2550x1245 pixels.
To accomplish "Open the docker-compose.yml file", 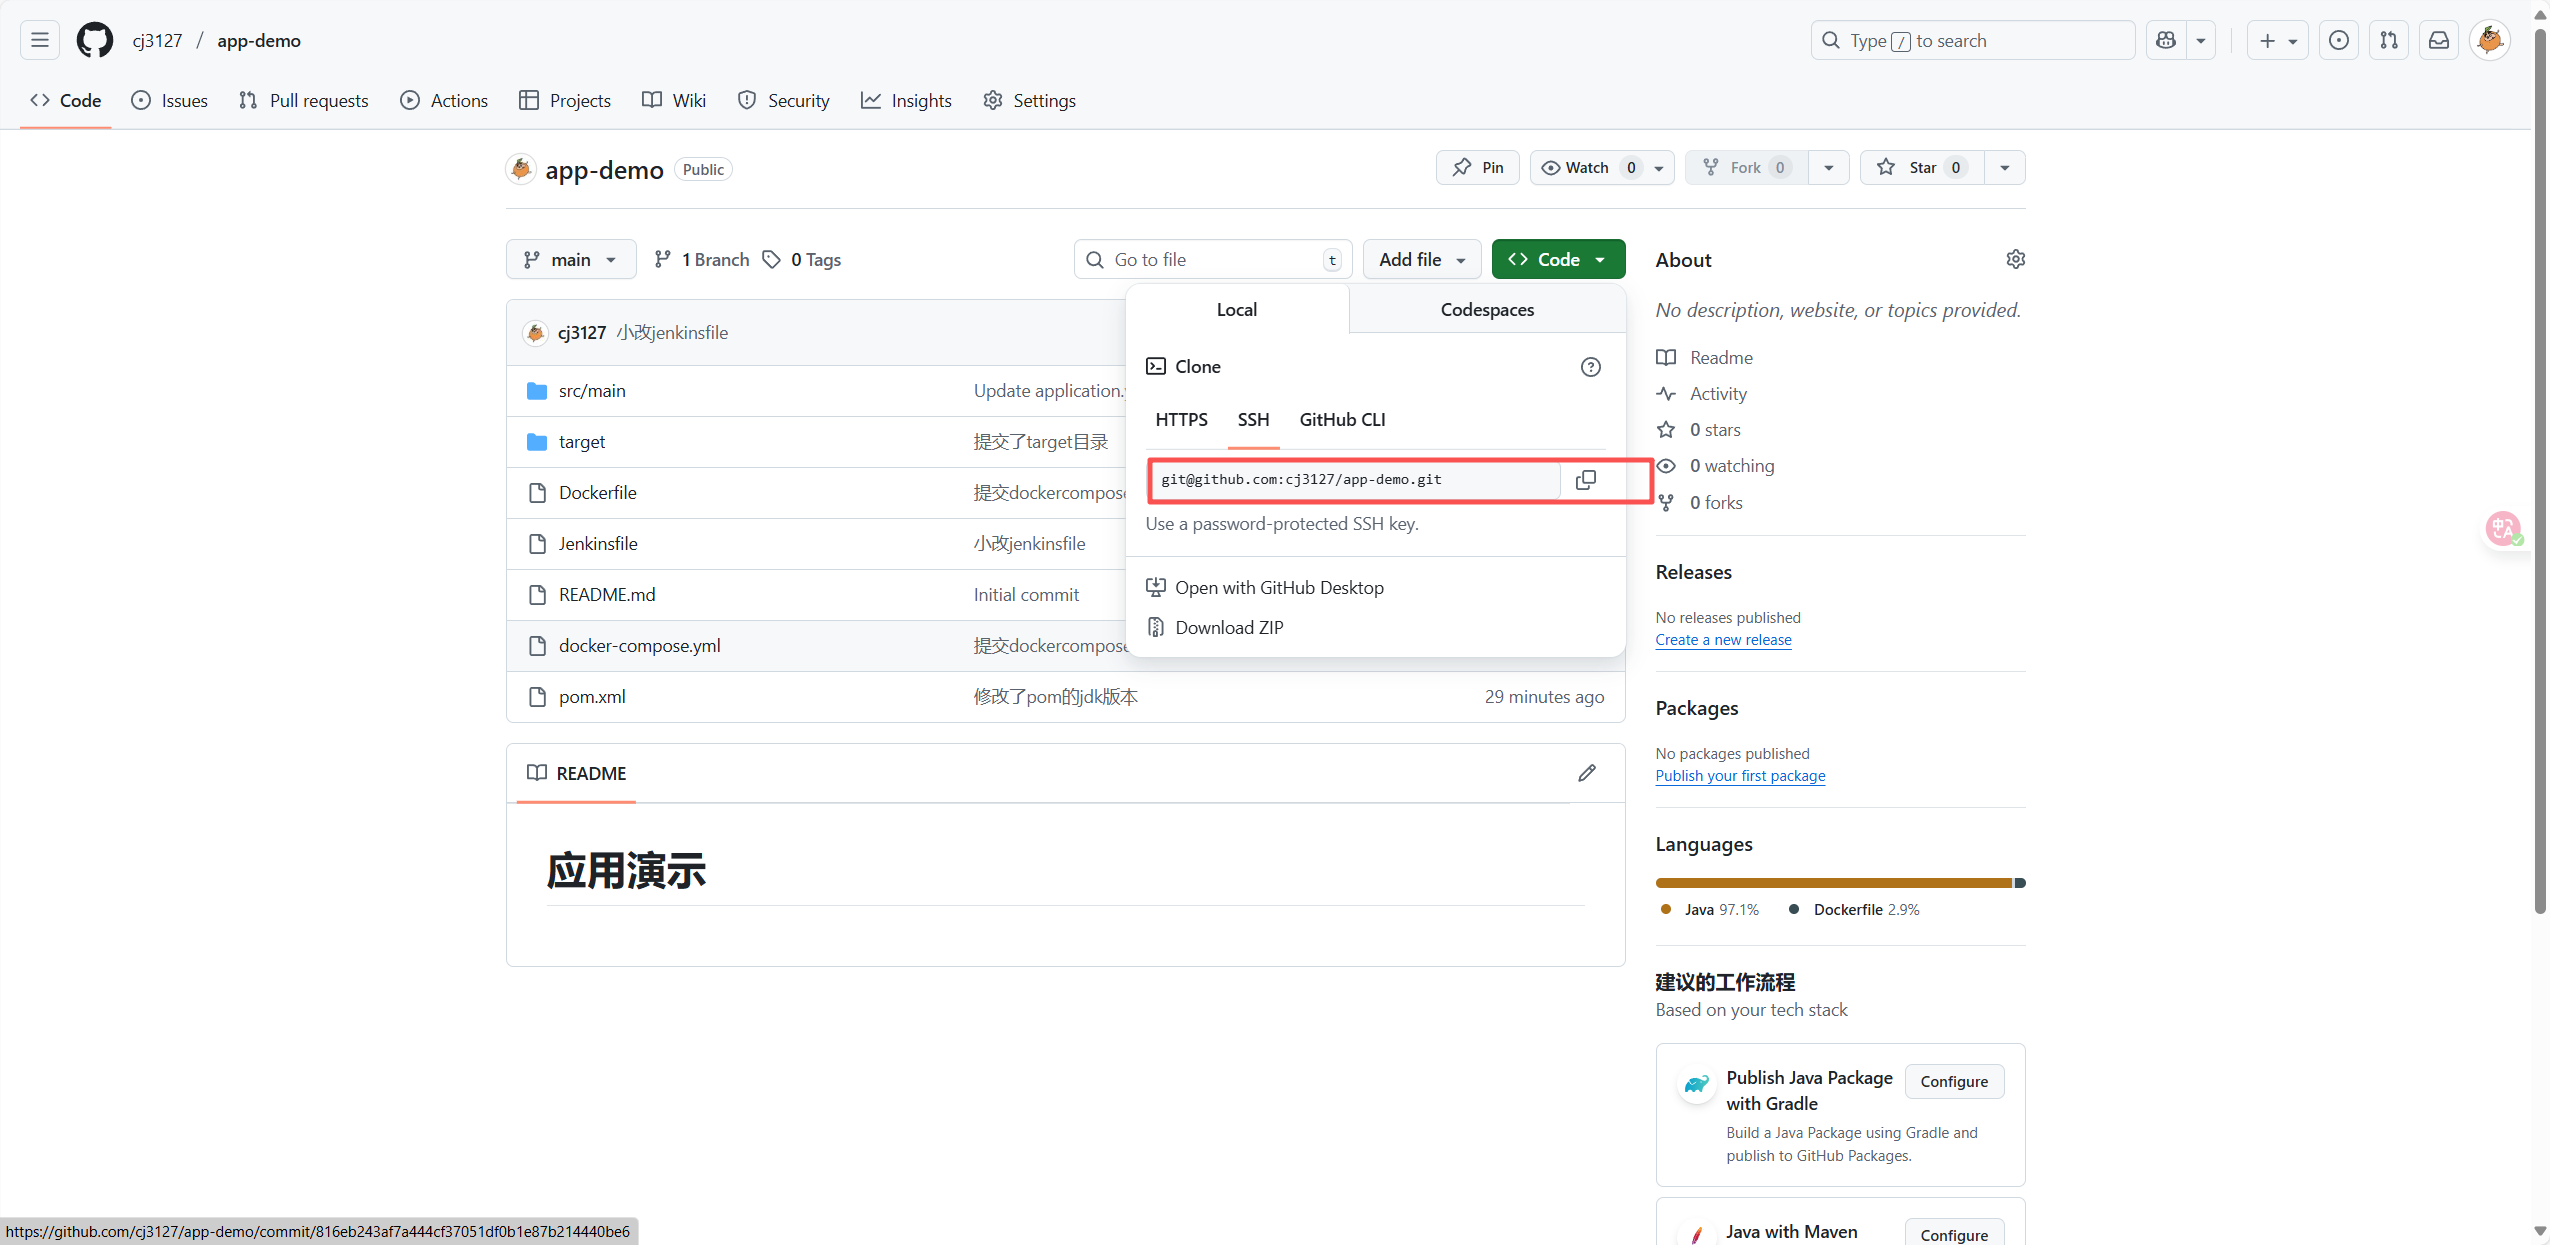I will point(640,646).
